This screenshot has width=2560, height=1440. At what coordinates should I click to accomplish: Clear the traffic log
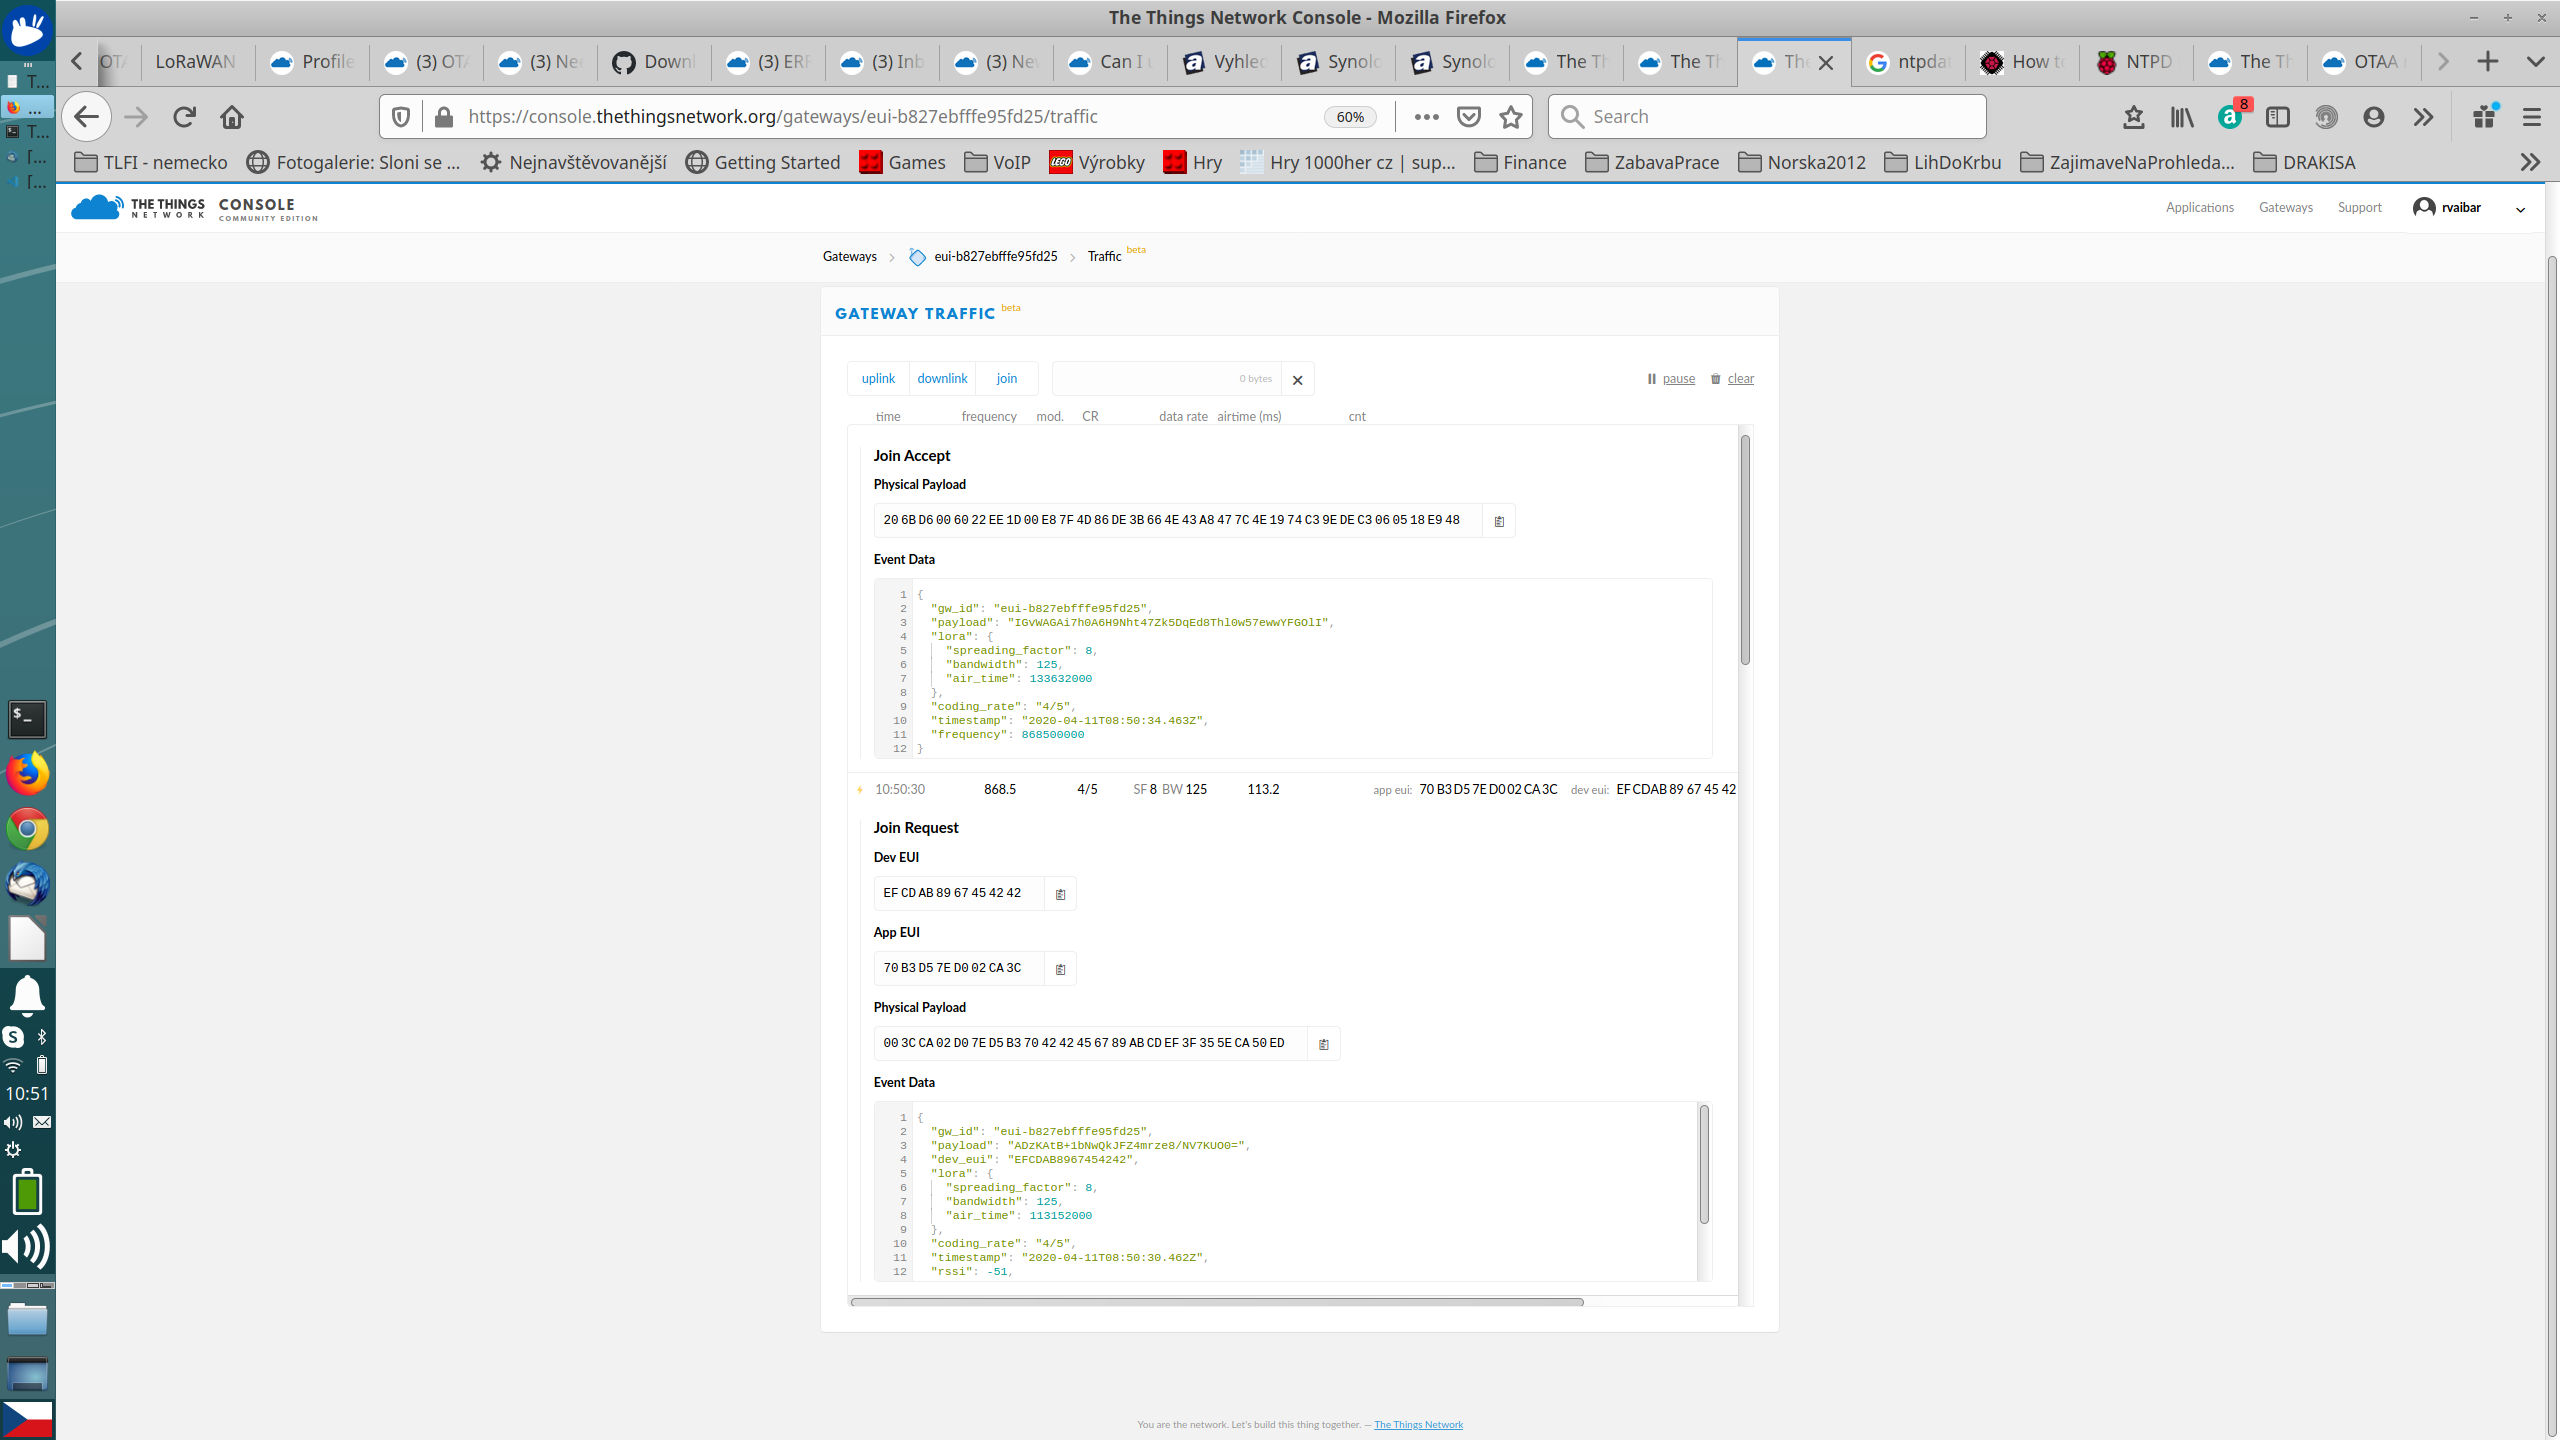coord(1732,379)
